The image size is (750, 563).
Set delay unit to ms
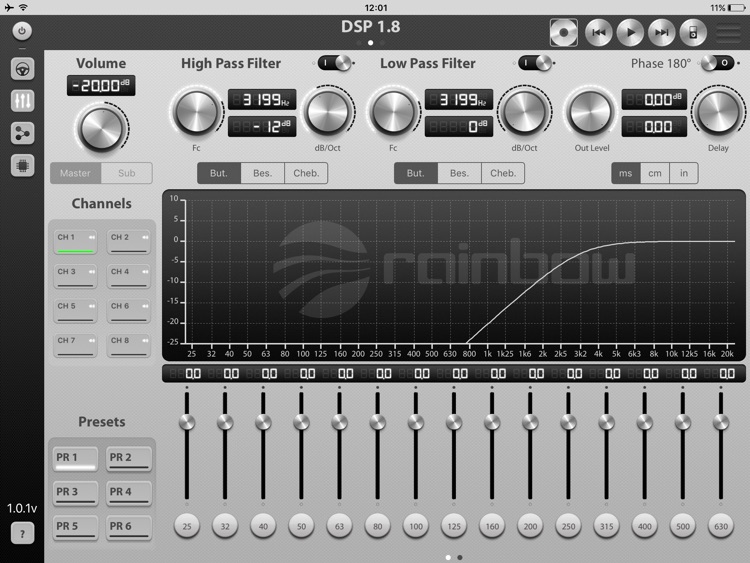[626, 173]
